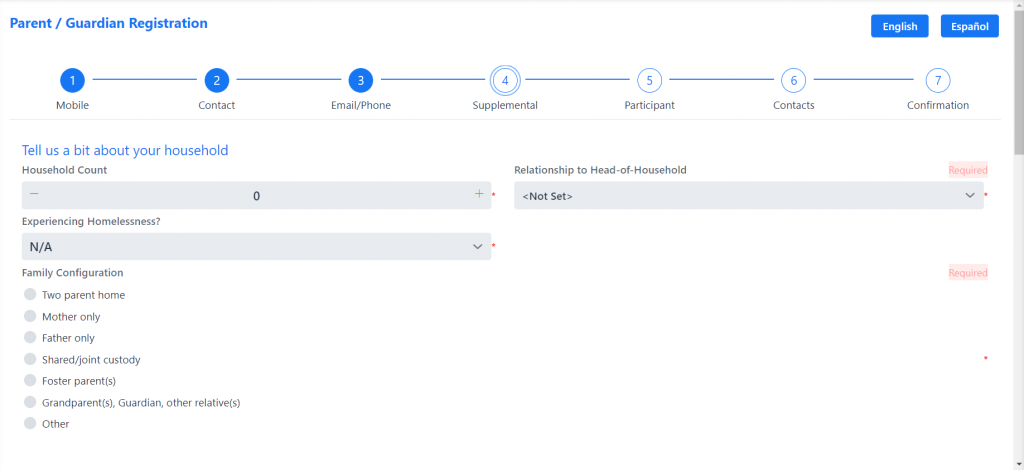This screenshot has height=470, width=1024.
Task: Go to step 2 Contact circle
Action: pyautogui.click(x=217, y=81)
